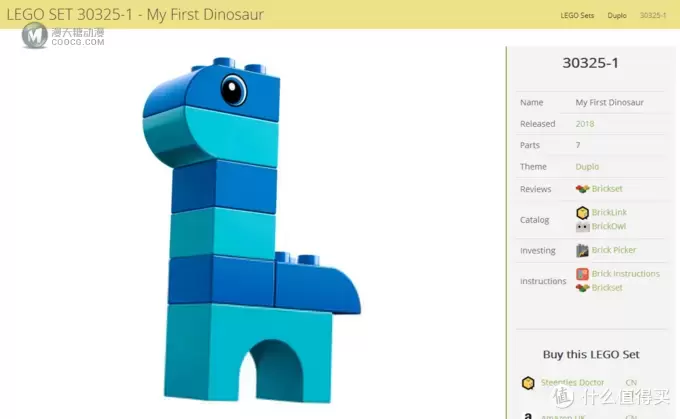
Task: Click the Brickset icon in Reviews row
Action: pos(582,189)
